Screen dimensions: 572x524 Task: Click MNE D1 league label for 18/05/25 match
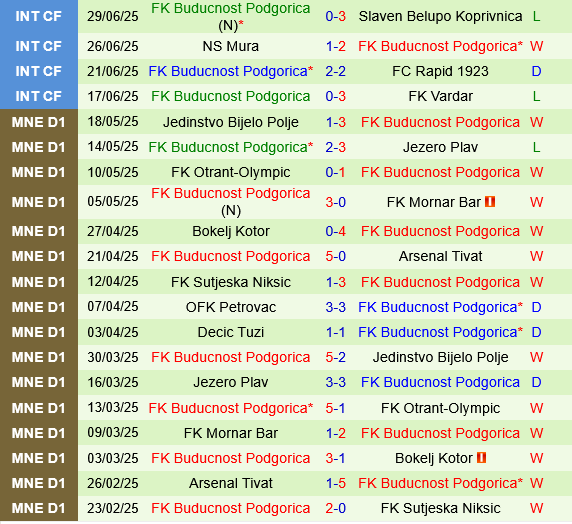tap(39, 122)
